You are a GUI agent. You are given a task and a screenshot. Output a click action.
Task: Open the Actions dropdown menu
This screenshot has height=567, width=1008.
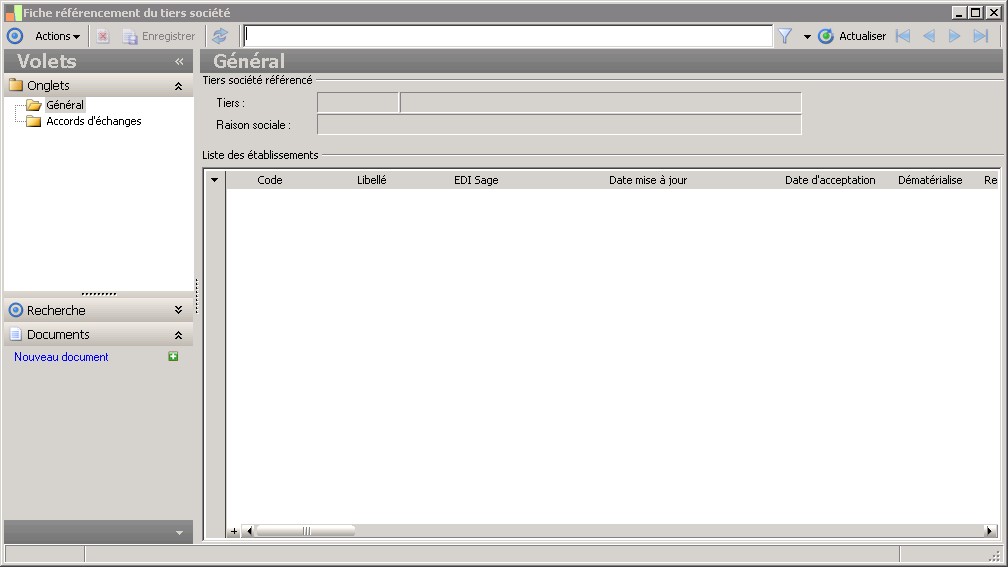57,36
